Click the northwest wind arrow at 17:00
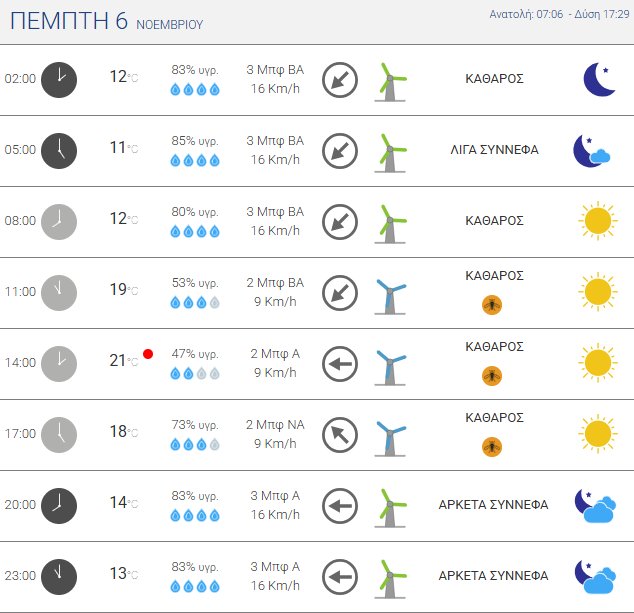Image resolution: width=634 pixels, height=613 pixels. pyautogui.click(x=340, y=435)
